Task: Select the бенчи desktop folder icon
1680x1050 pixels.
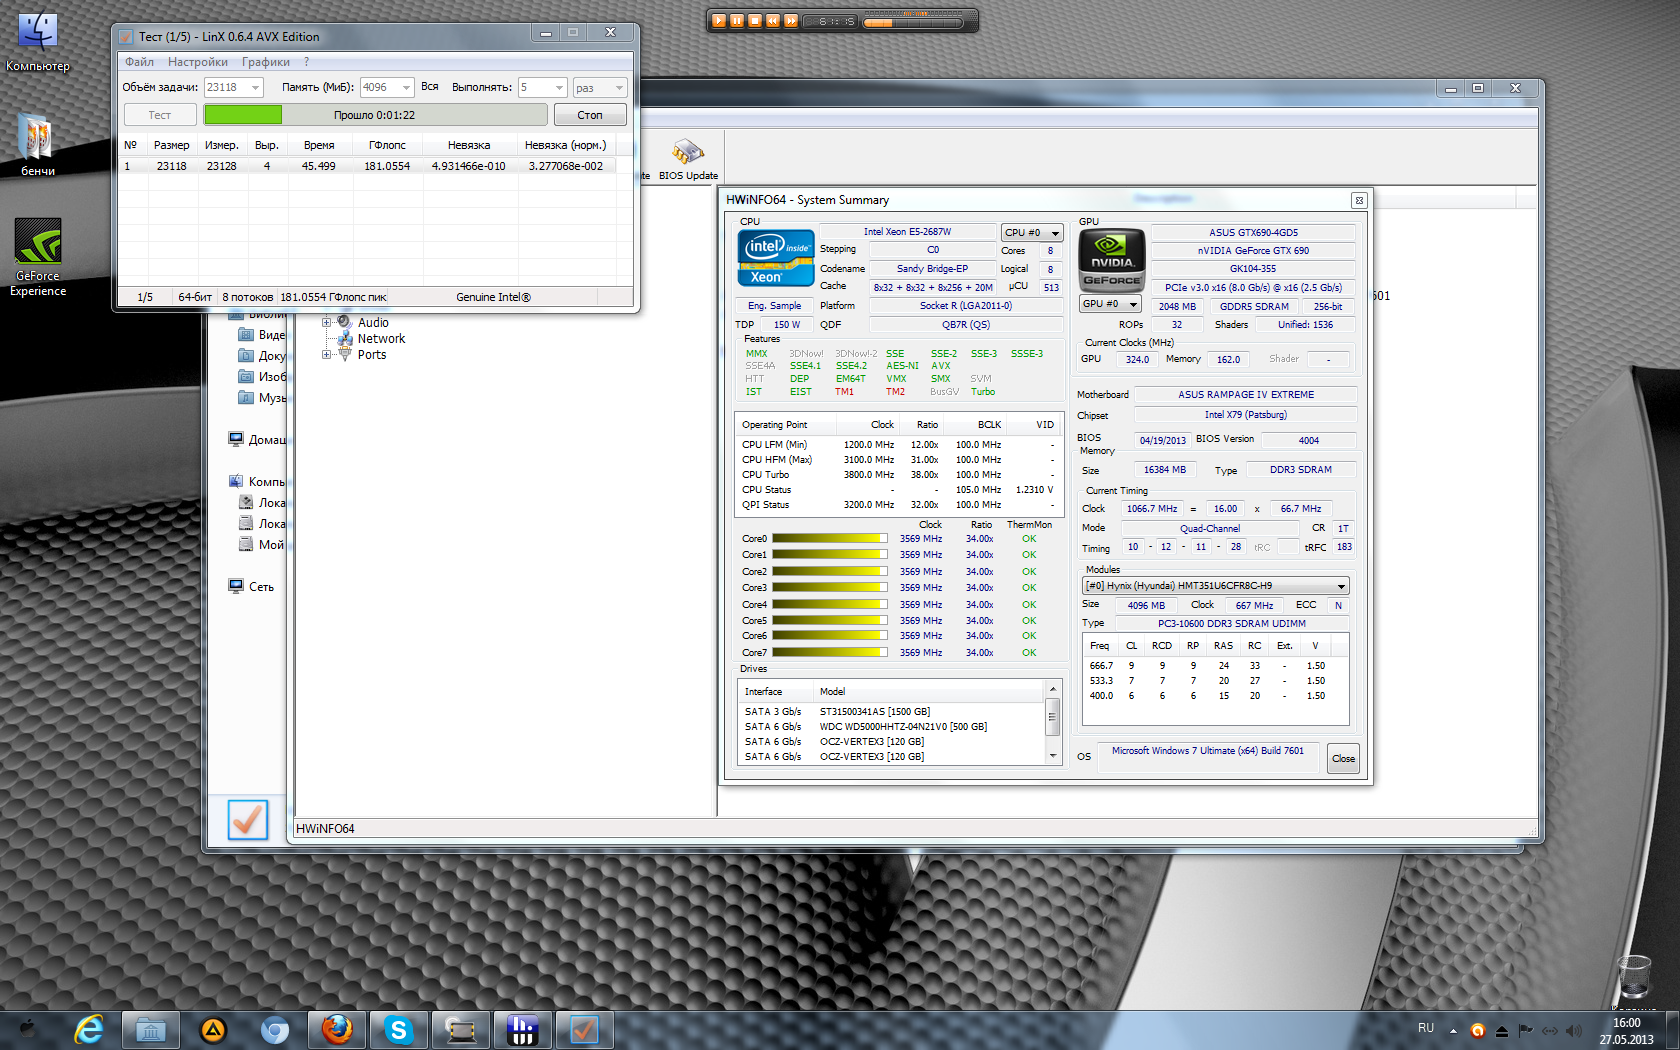Action: tap(38, 146)
